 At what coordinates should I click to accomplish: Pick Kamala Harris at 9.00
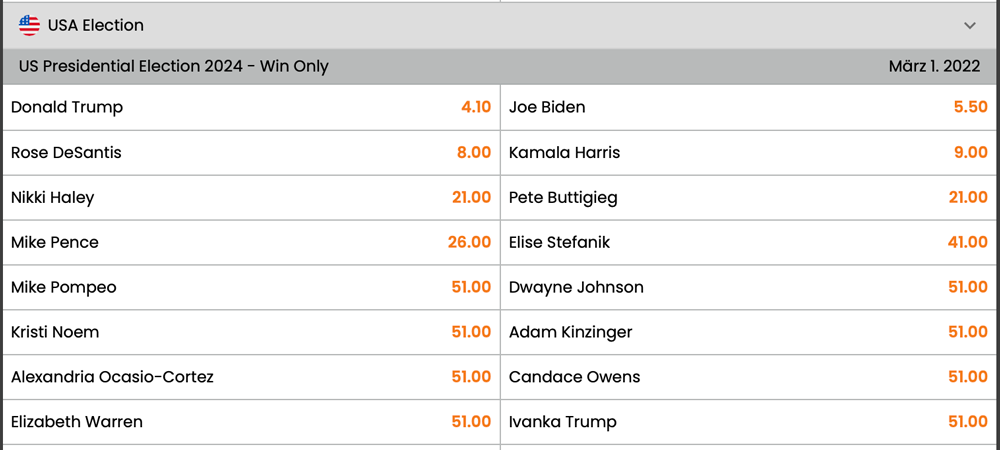[x=750, y=153]
